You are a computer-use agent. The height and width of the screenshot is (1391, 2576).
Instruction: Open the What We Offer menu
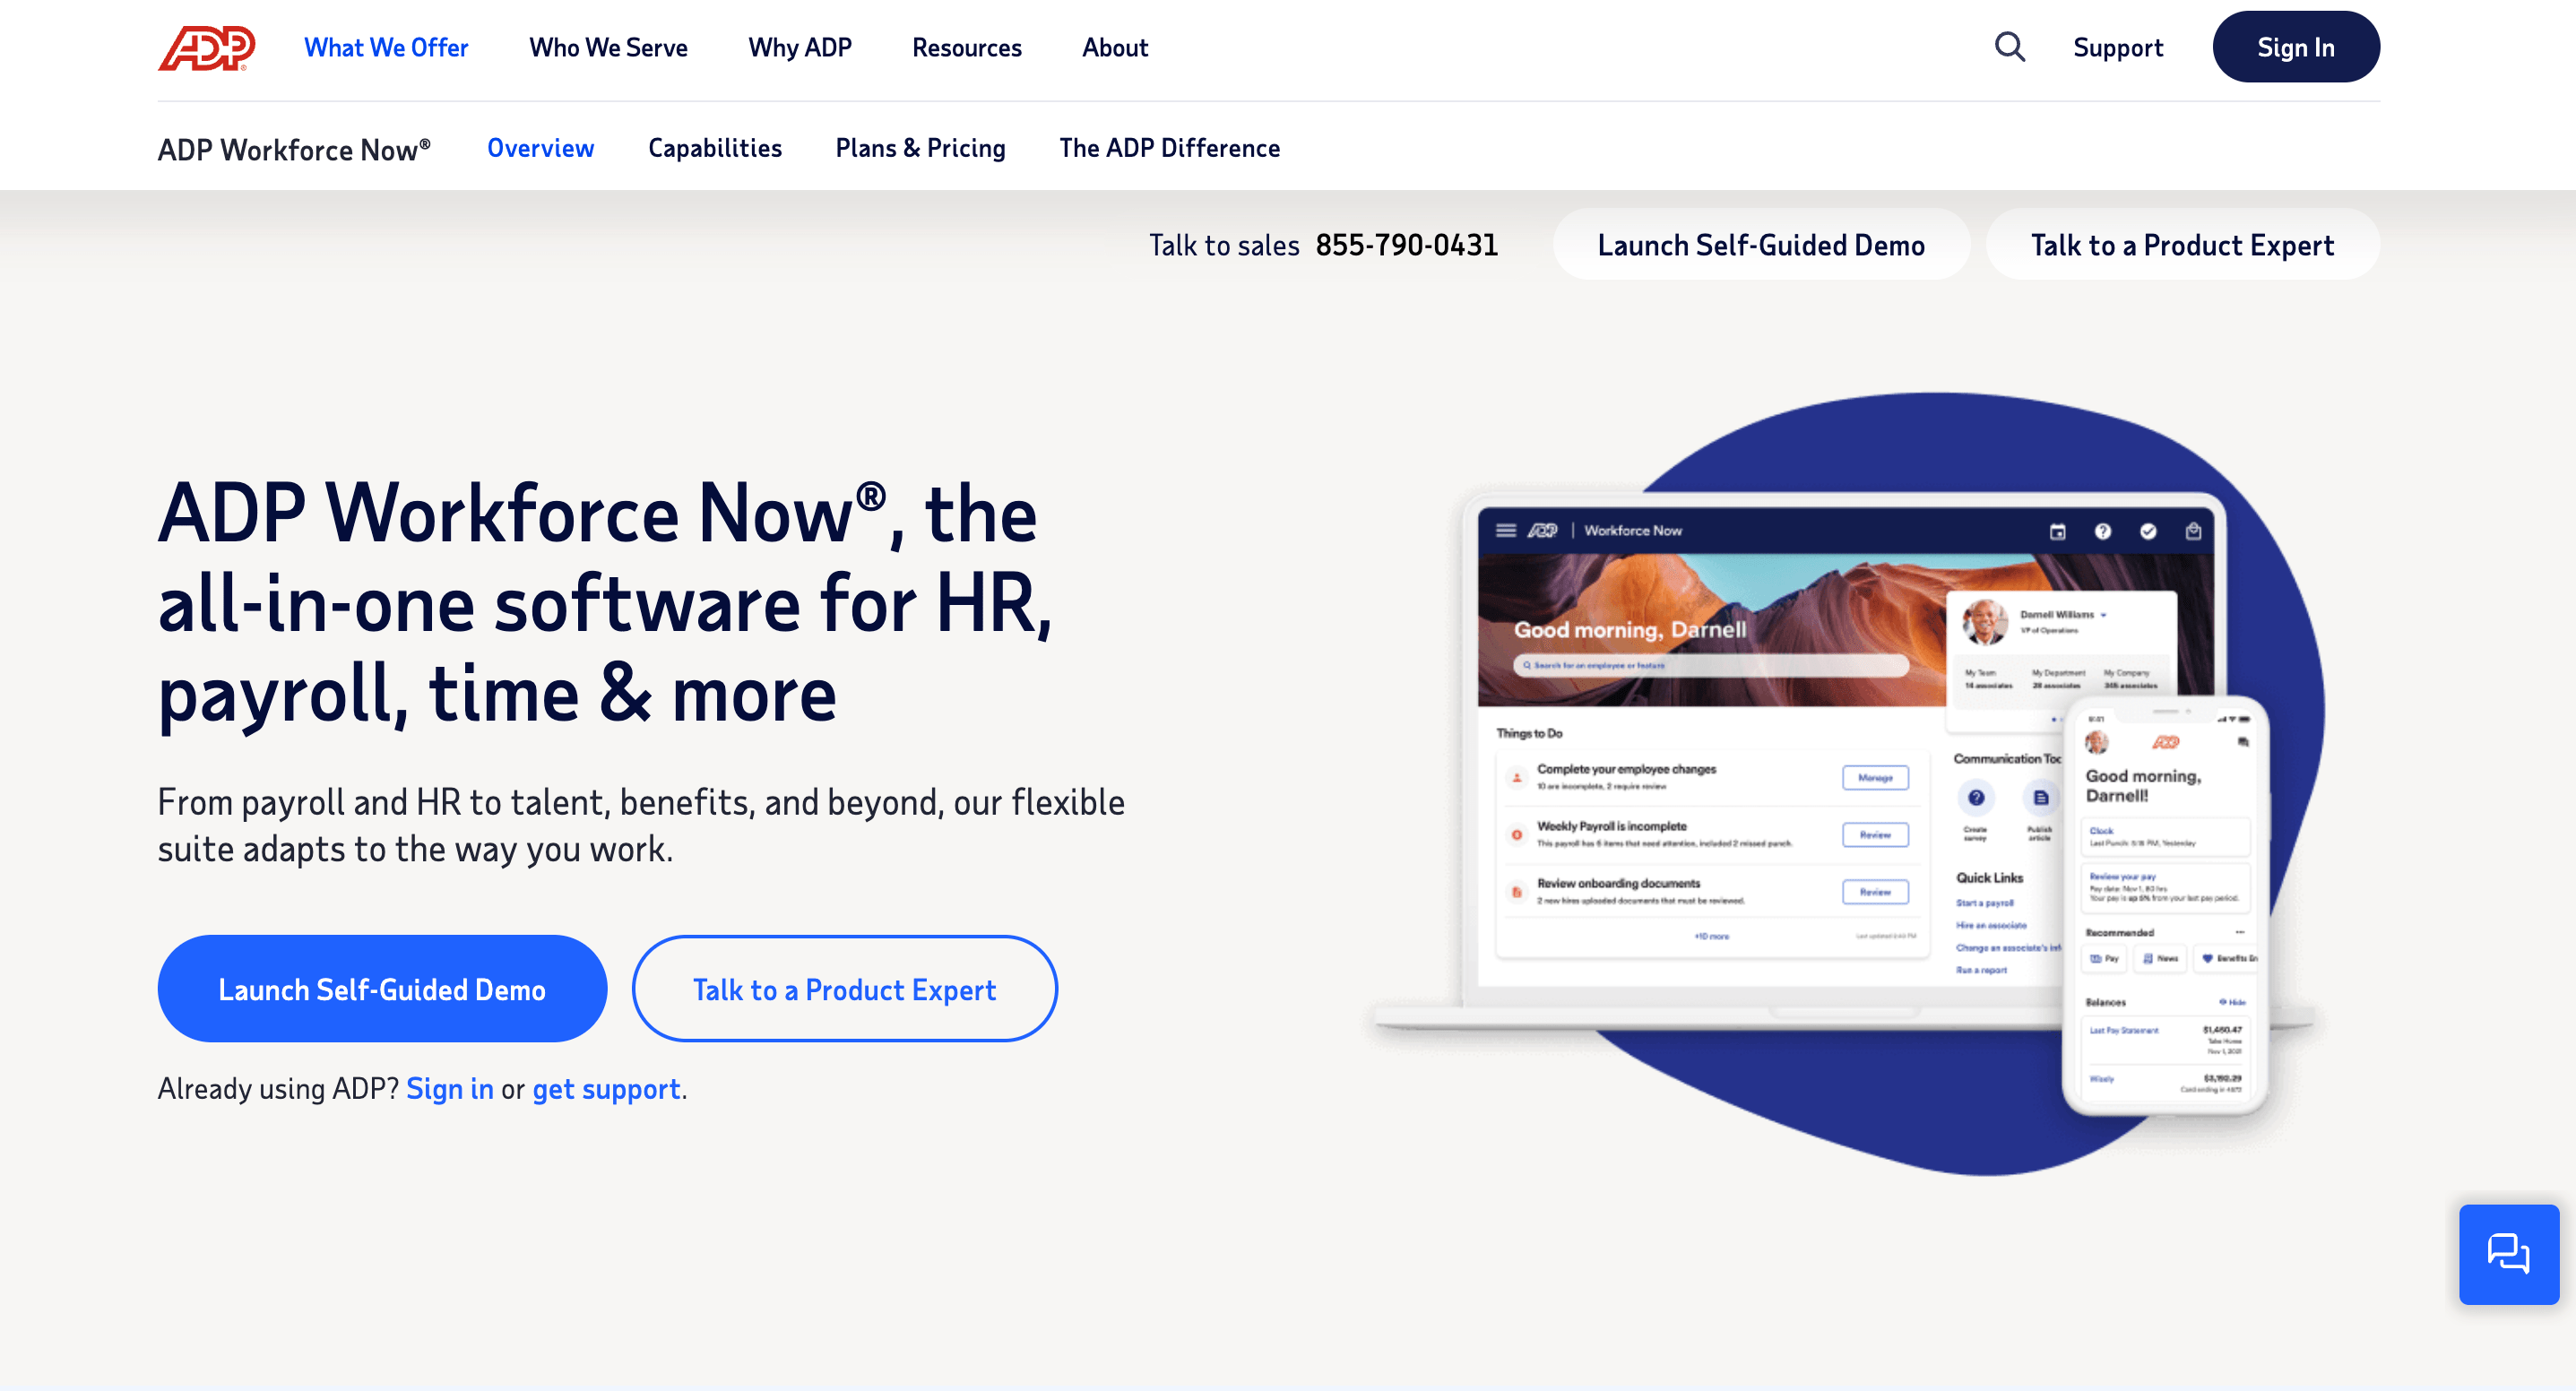pos(386,48)
